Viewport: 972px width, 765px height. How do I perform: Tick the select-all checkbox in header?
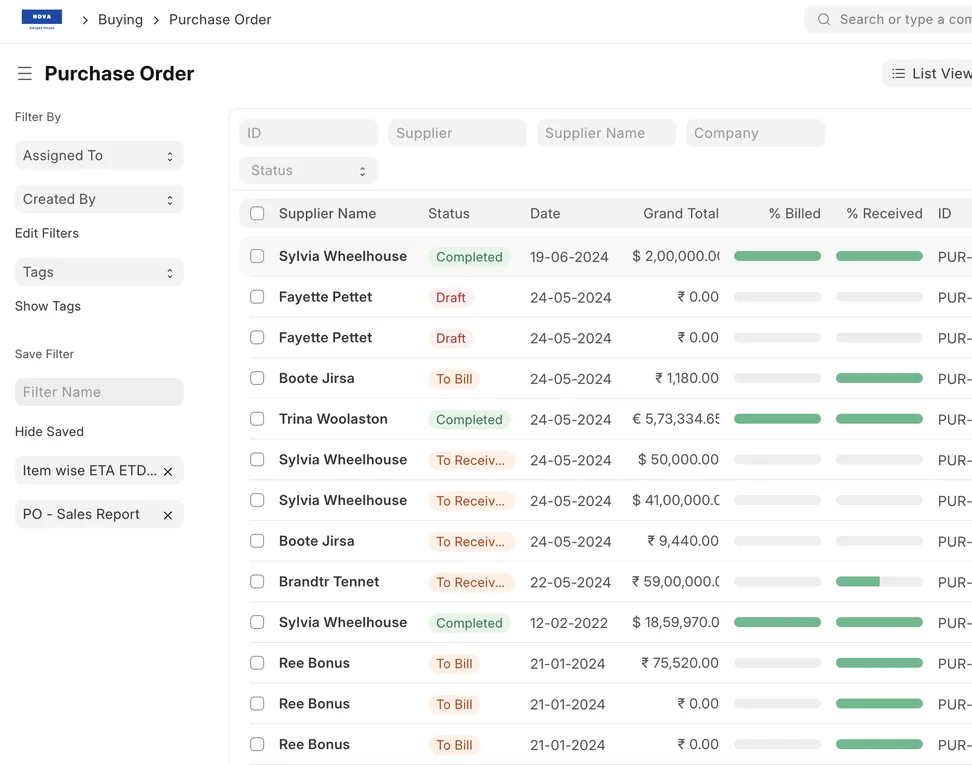click(257, 213)
